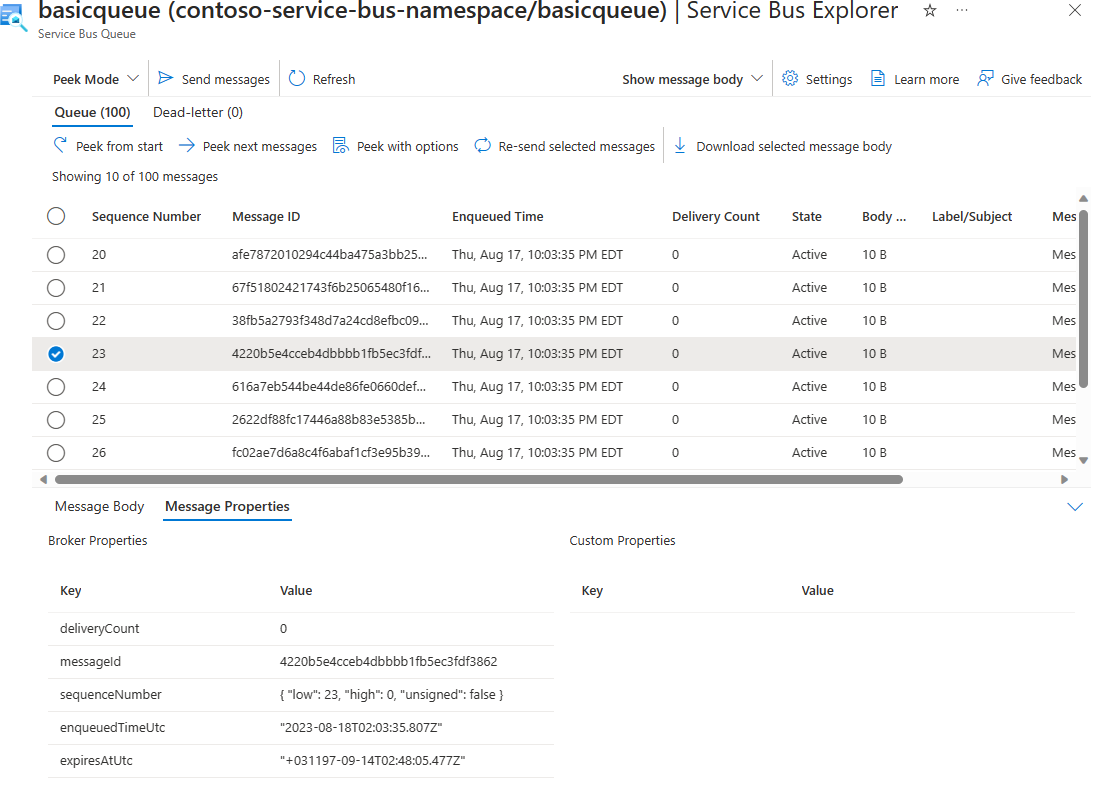Screen dimensions: 1109x794
Task: Open the Show message body dropdown
Action: pos(692,79)
